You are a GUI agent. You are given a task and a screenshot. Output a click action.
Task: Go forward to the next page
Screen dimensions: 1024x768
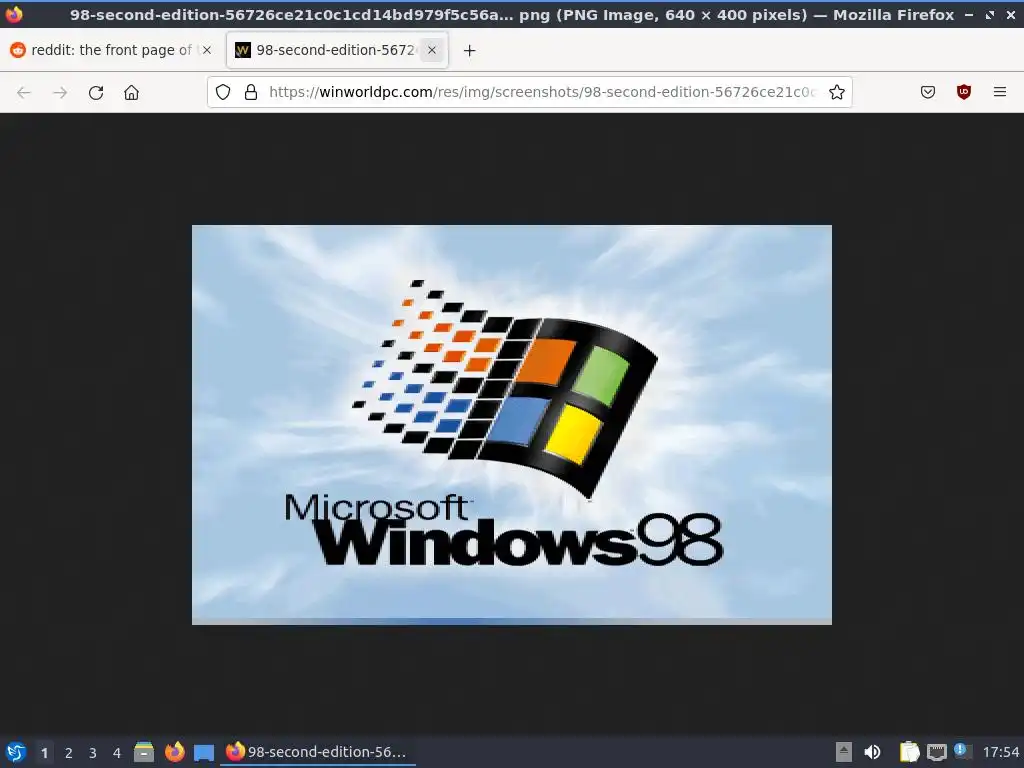(60, 93)
